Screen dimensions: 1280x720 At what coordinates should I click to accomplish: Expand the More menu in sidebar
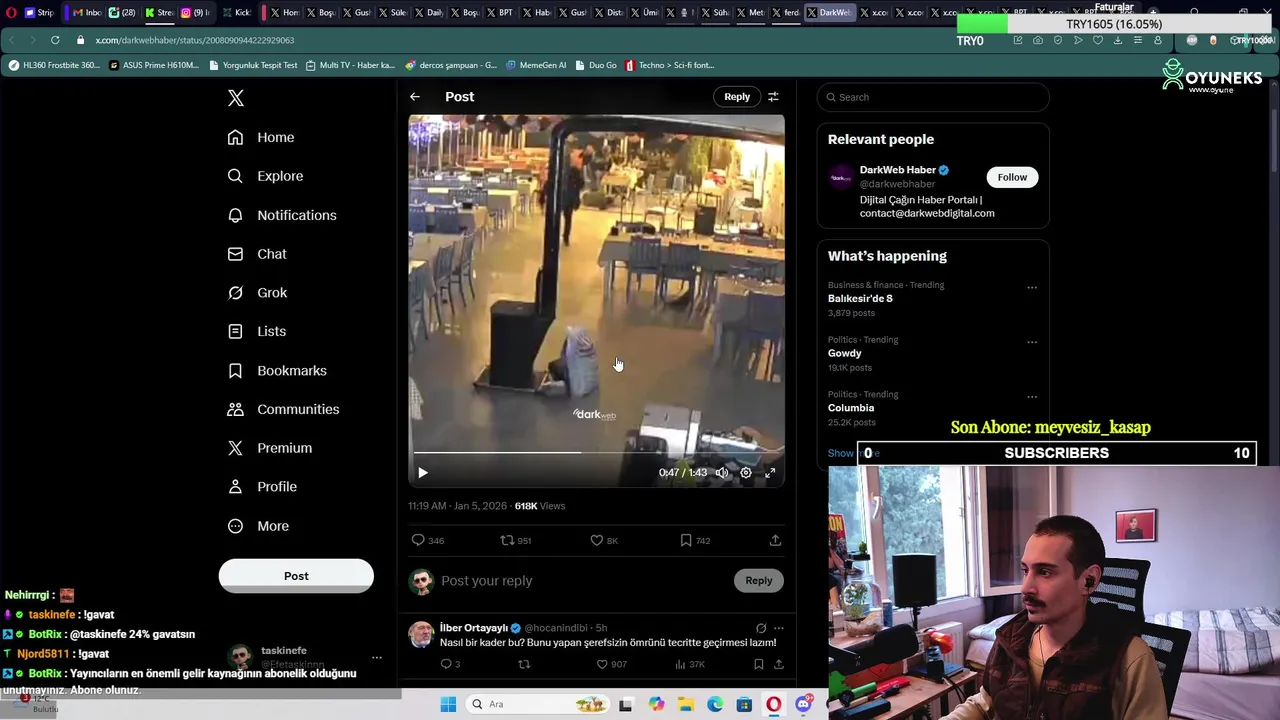[x=258, y=526]
